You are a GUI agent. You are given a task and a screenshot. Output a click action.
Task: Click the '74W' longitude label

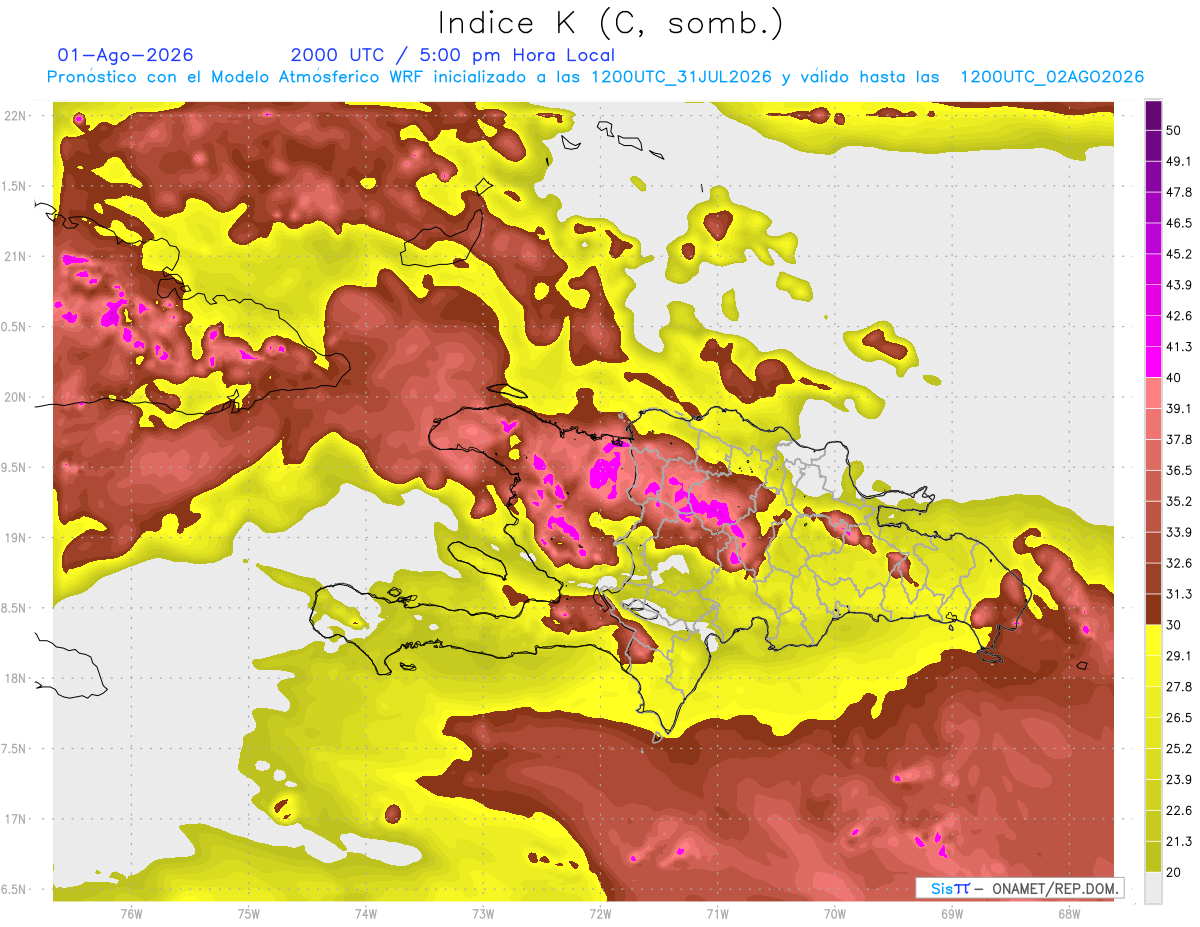pos(366,913)
